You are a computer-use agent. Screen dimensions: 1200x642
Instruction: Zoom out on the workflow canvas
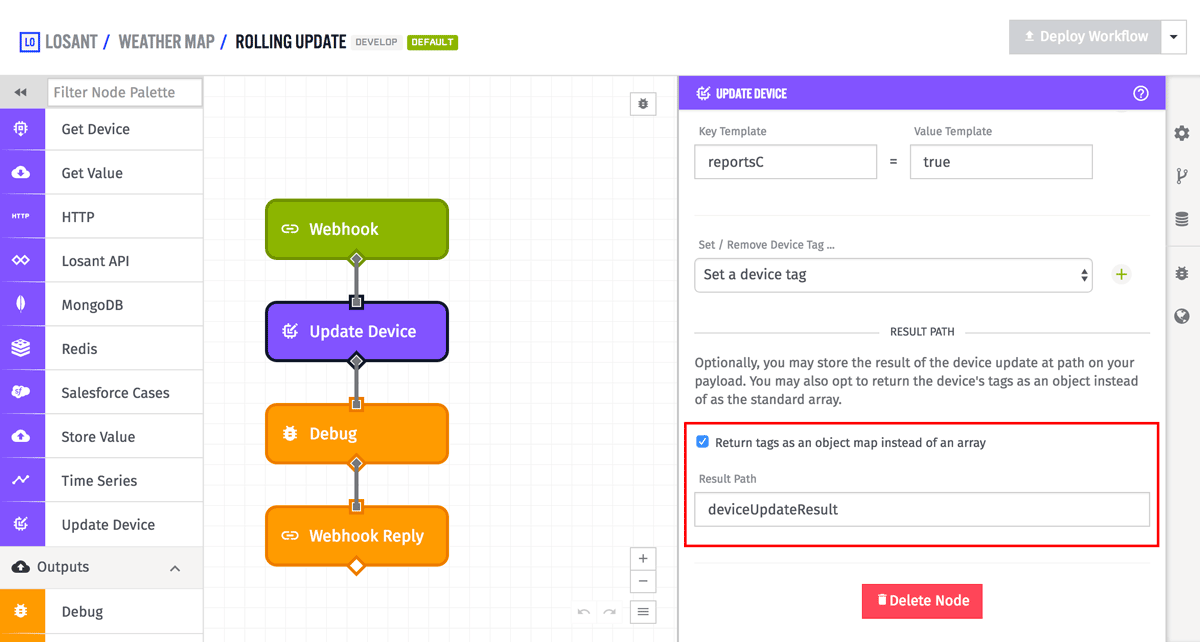643,581
